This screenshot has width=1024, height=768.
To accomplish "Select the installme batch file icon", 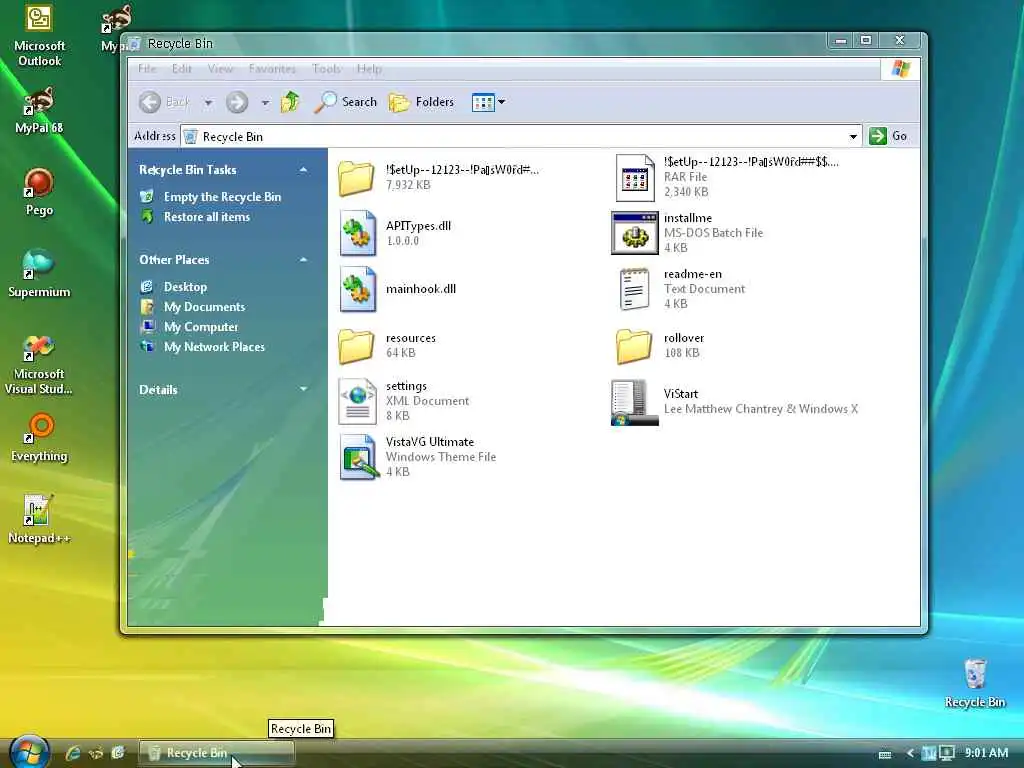I will pyautogui.click(x=635, y=232).
